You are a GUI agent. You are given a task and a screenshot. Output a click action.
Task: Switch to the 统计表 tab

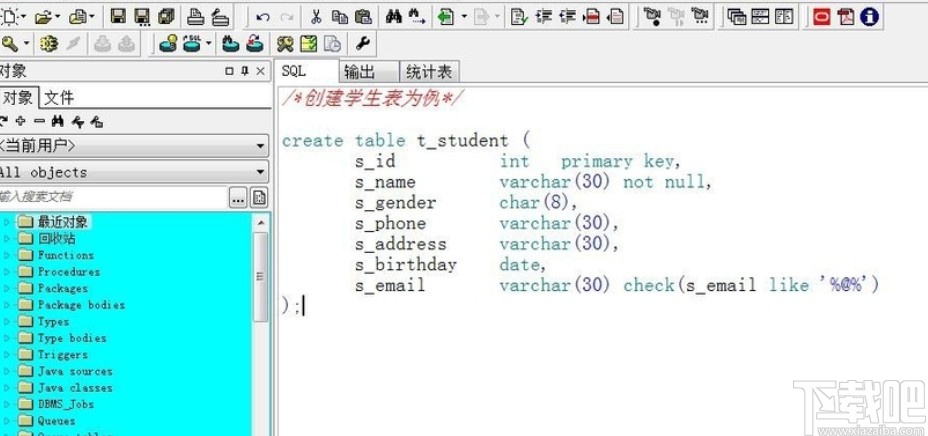point(430,72)
